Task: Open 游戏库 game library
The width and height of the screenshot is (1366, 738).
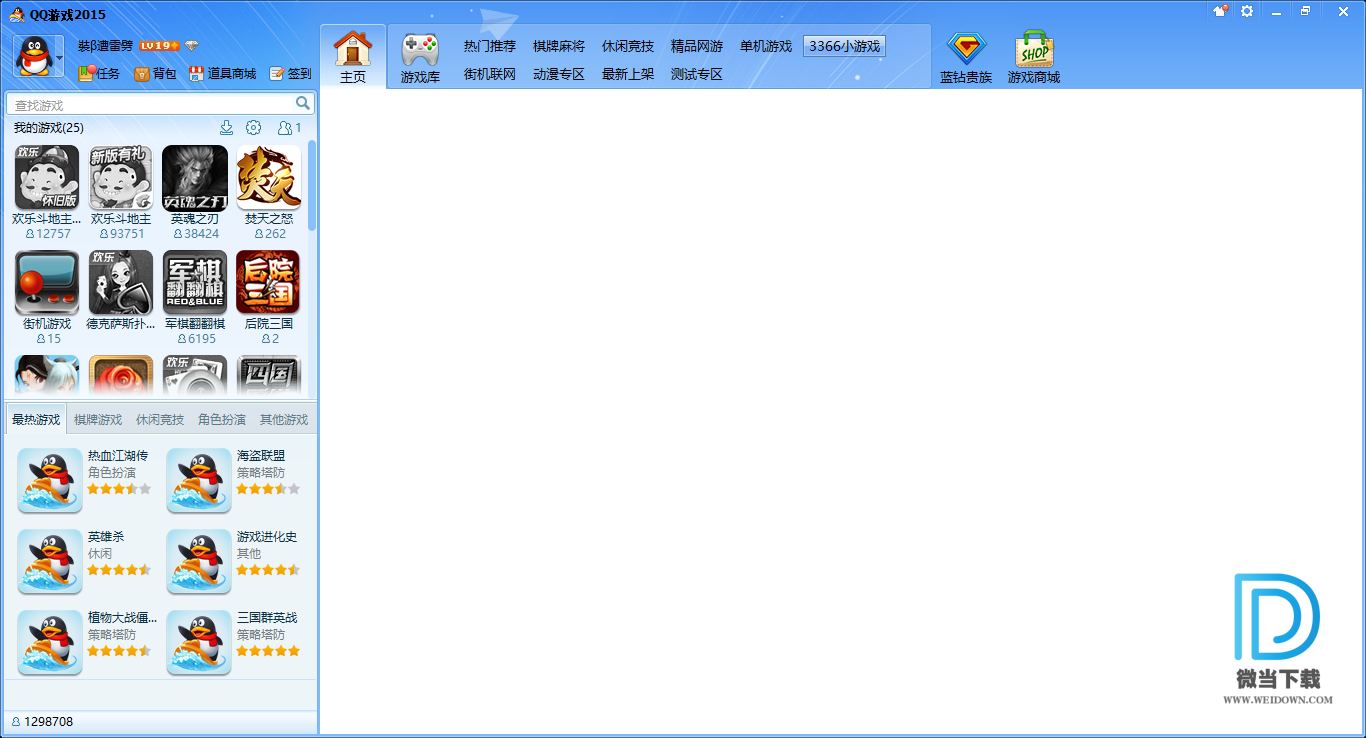Action: [x=420, y=58]
